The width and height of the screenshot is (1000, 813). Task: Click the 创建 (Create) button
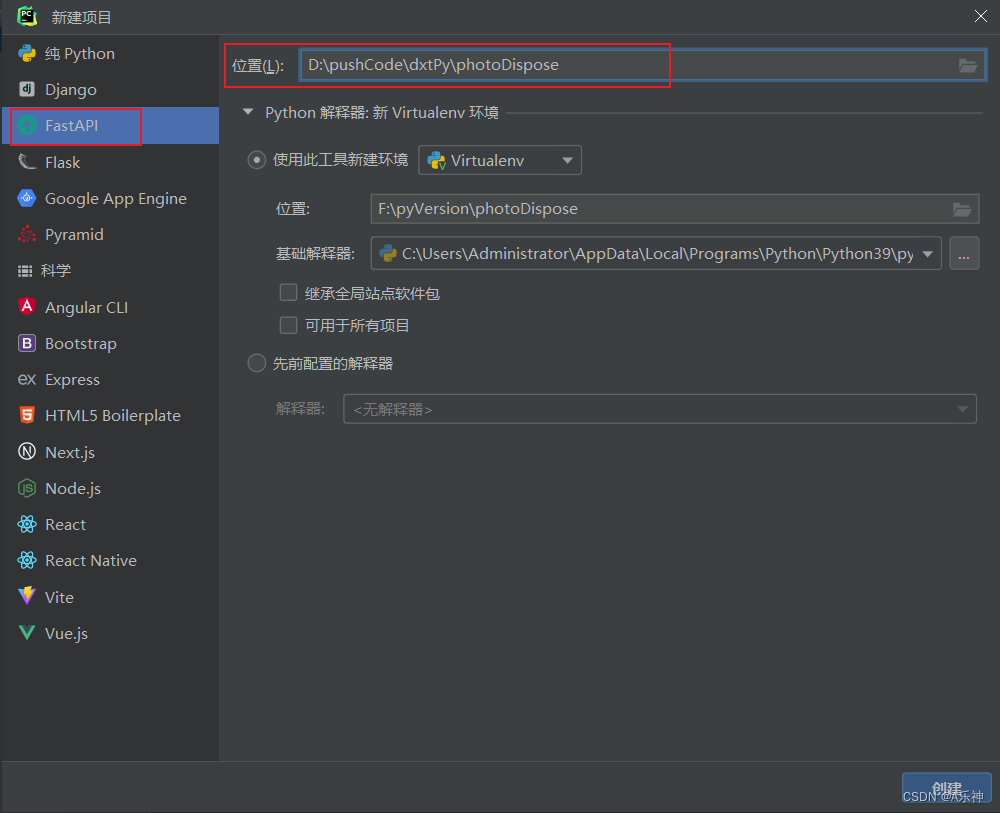pos(946,788)
